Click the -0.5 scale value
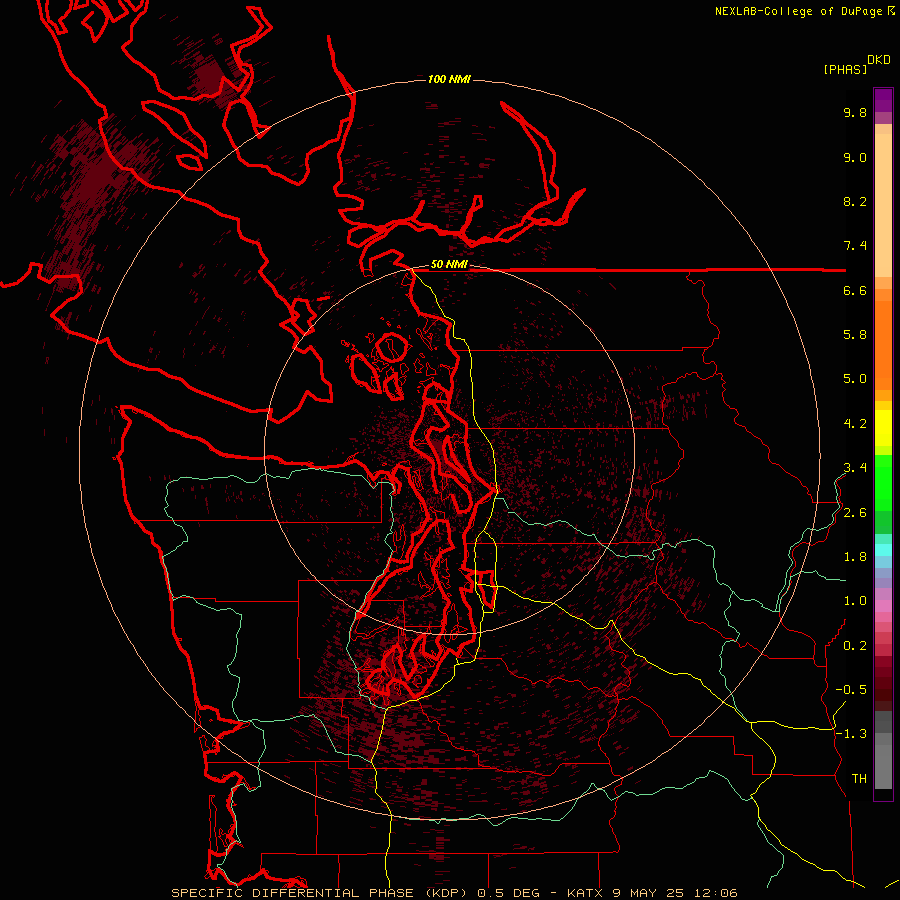 pos(851,689)
